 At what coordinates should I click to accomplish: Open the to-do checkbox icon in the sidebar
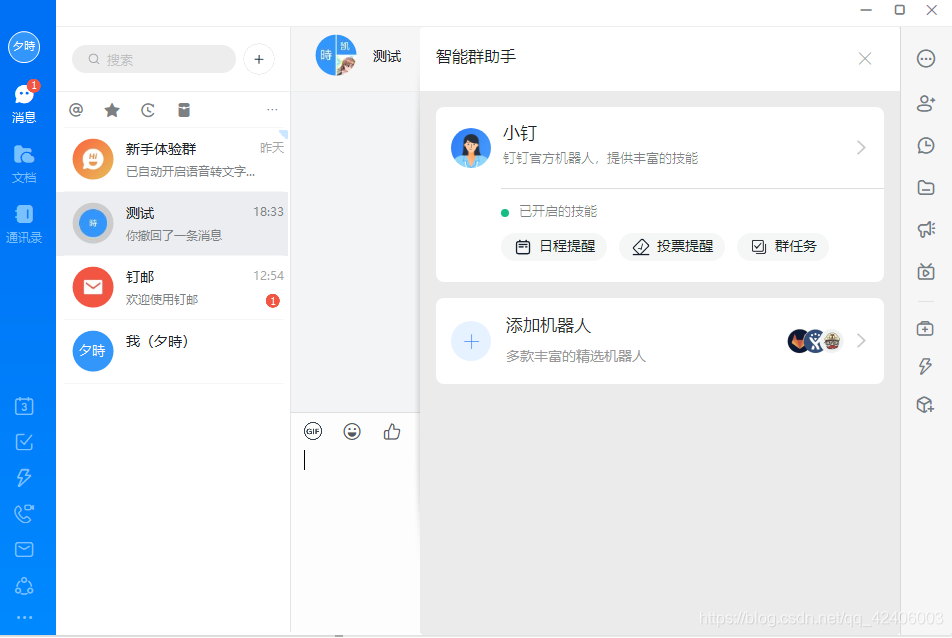24,442
